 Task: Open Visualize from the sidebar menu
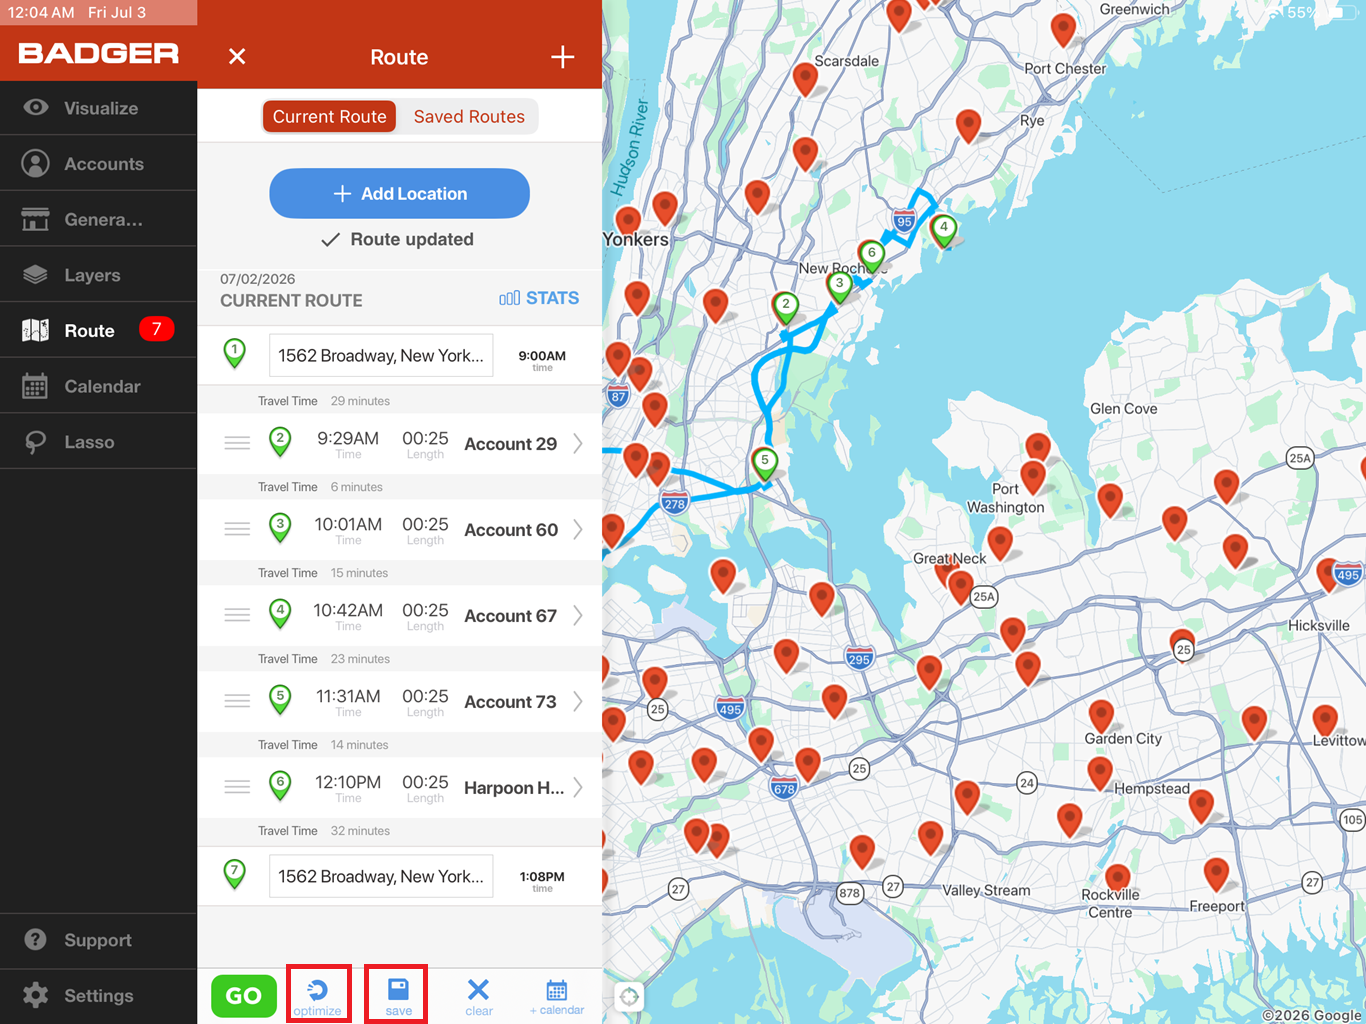click(98, 108)
